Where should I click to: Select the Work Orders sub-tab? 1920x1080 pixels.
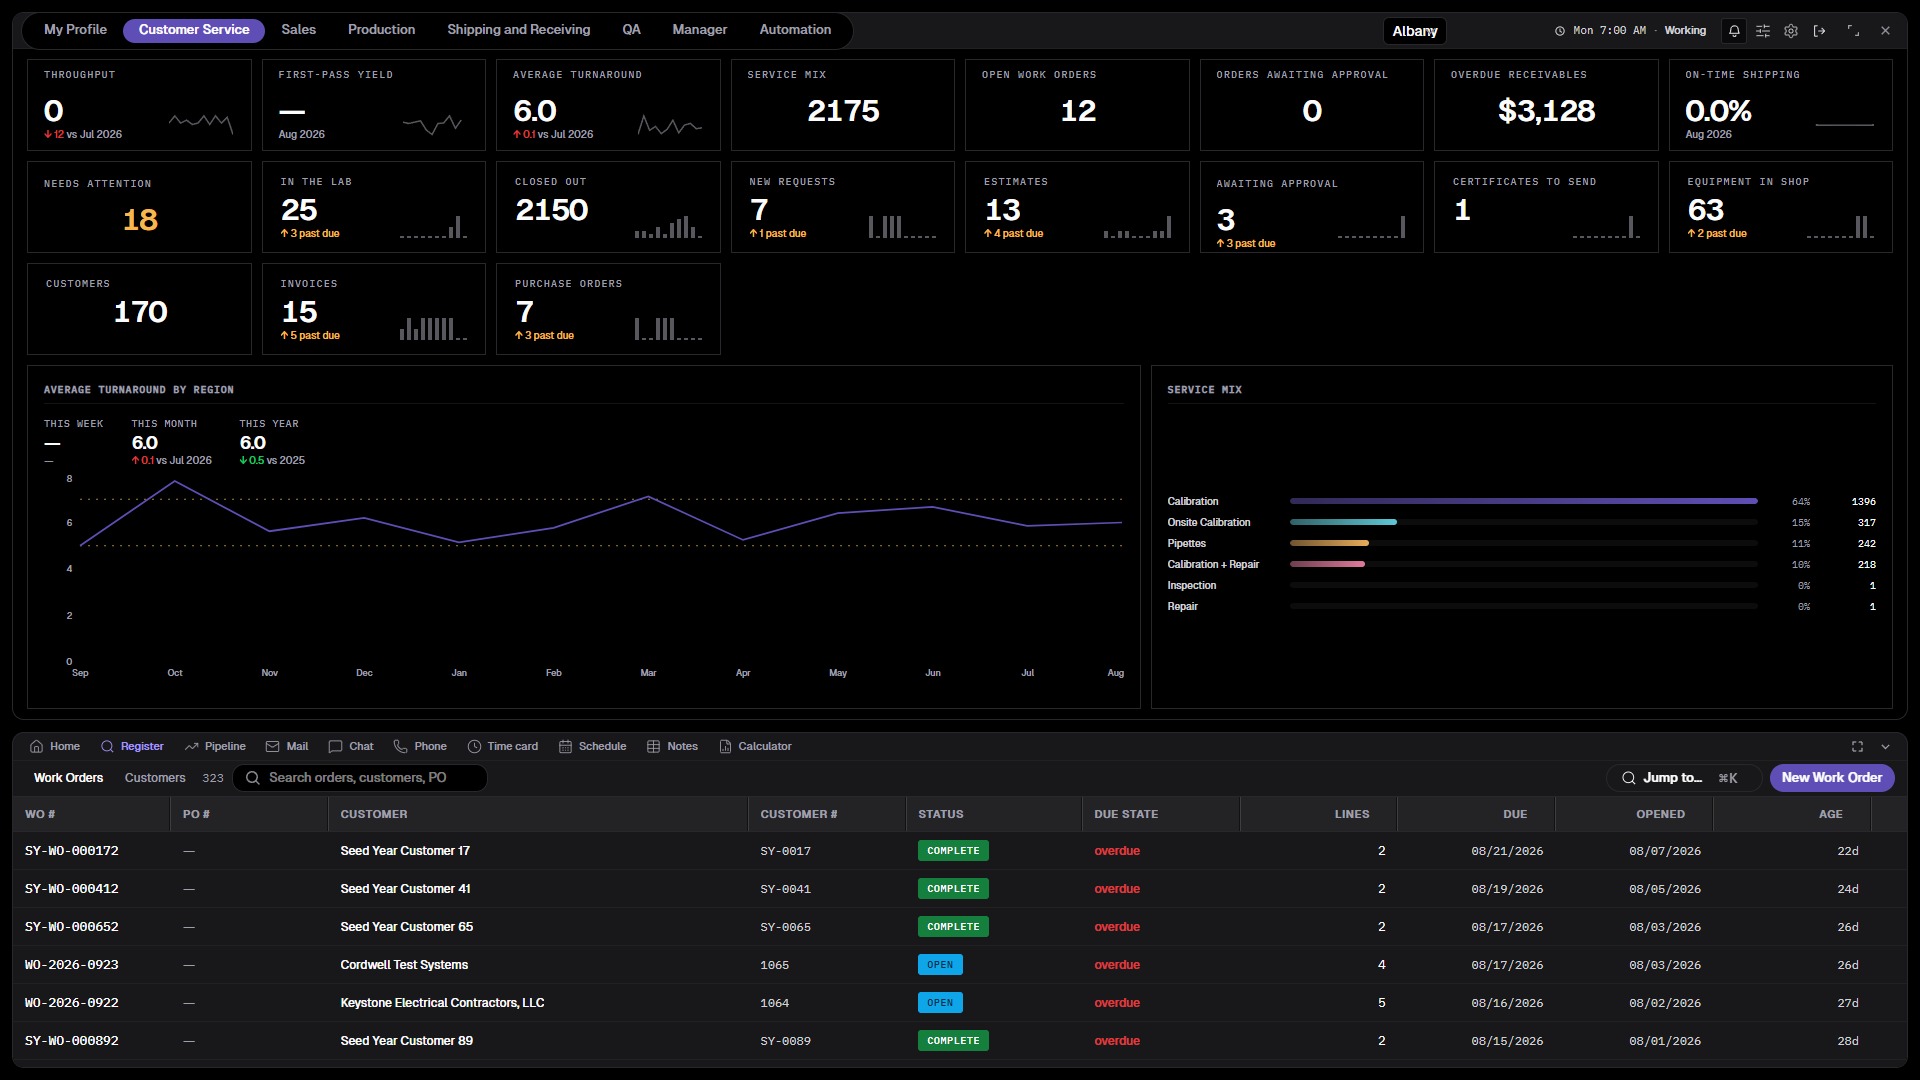(68, 778)
